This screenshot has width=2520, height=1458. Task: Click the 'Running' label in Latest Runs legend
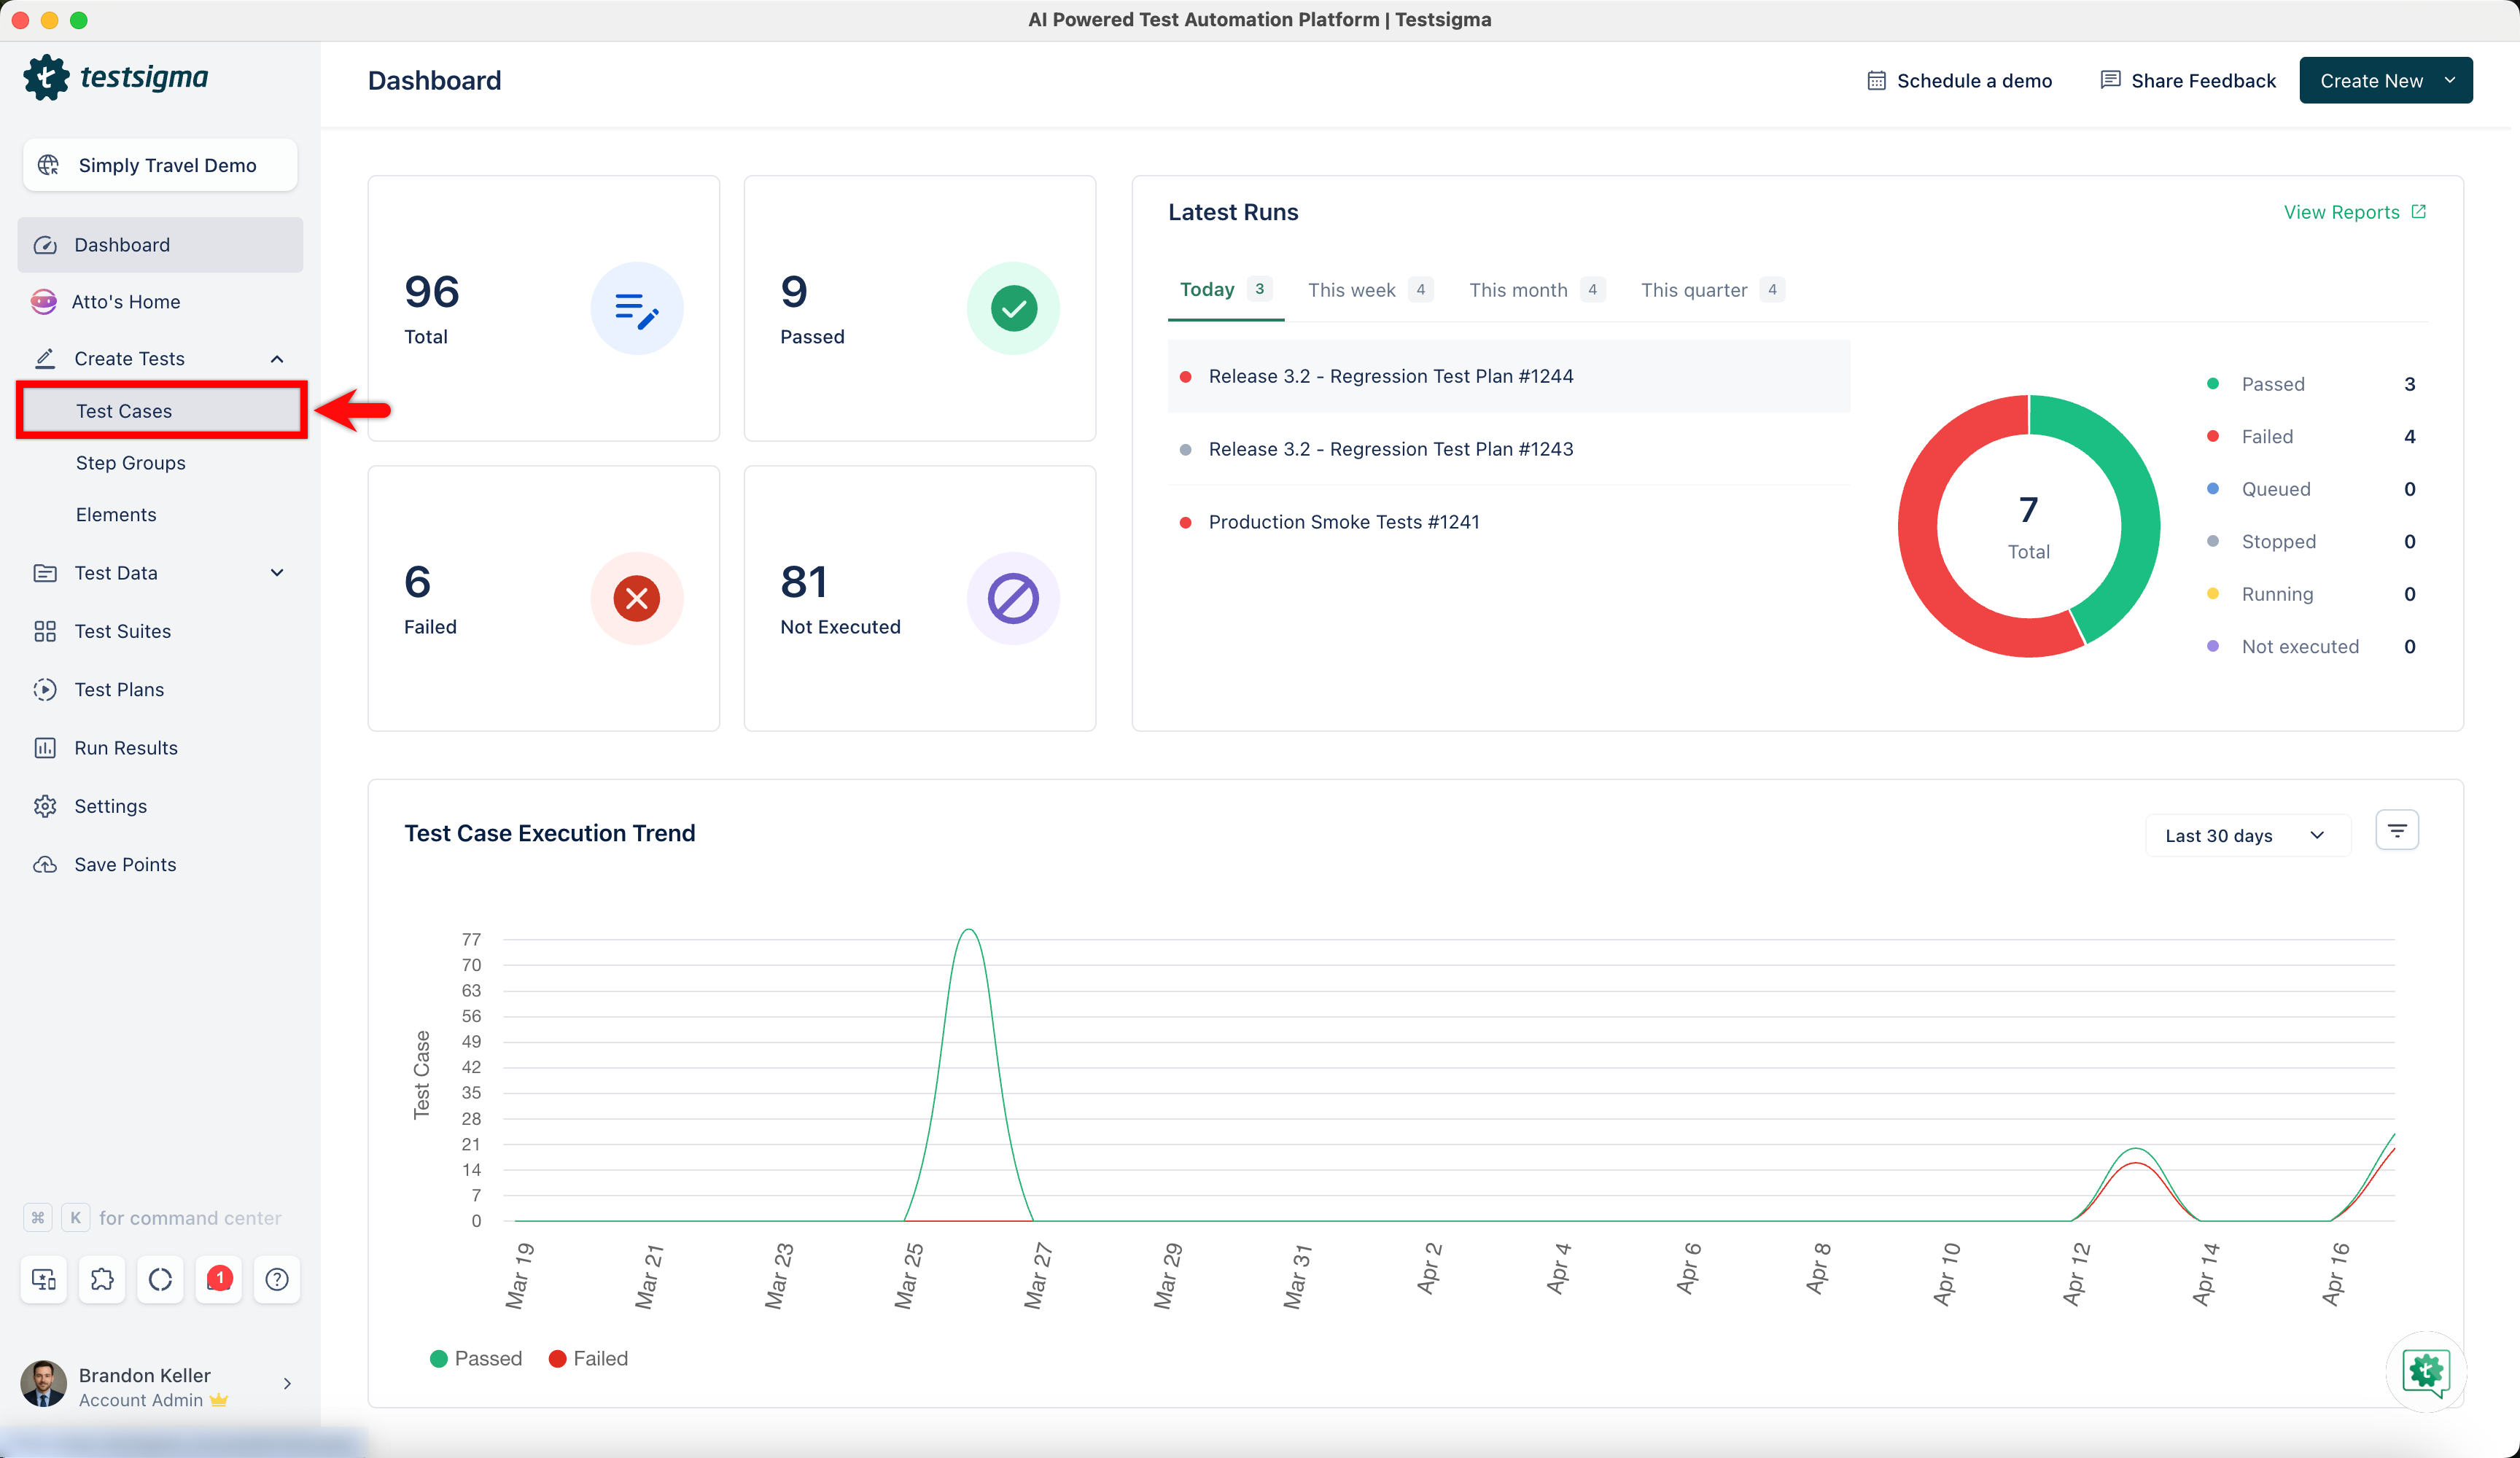[x=2277, y=594]
